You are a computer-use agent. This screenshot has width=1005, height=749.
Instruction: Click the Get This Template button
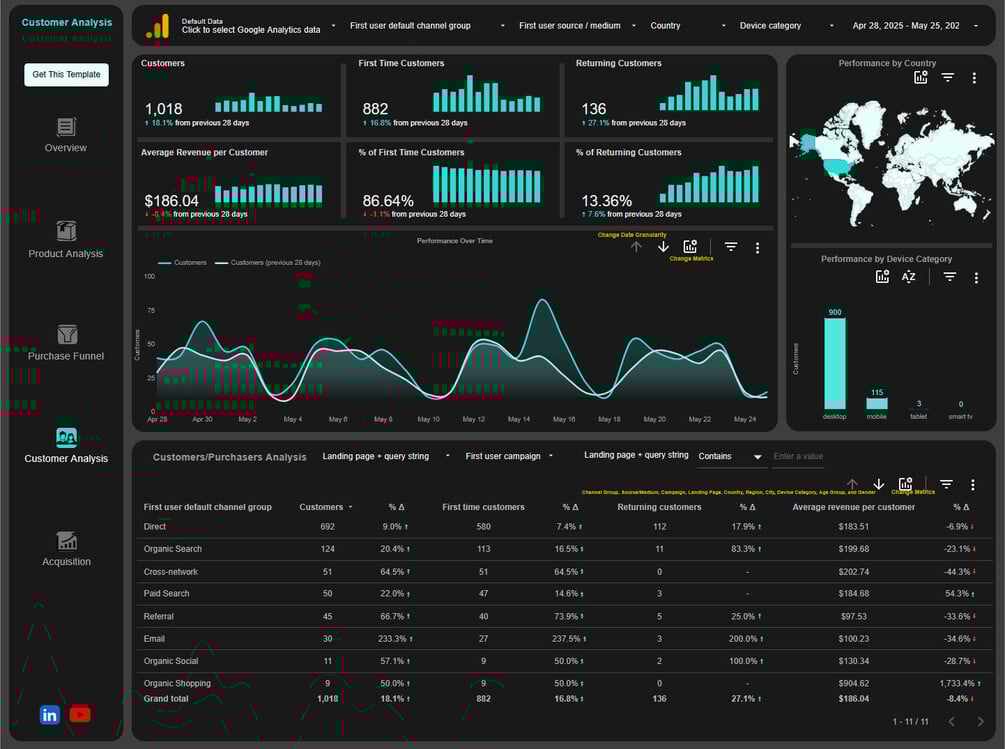[67, 74]
